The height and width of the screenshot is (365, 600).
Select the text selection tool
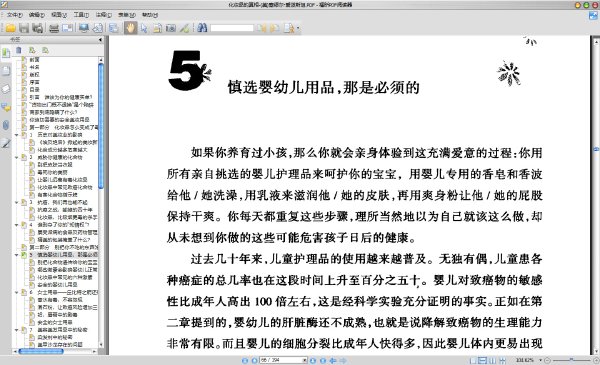pyautogui.click(x=157, y=28)
